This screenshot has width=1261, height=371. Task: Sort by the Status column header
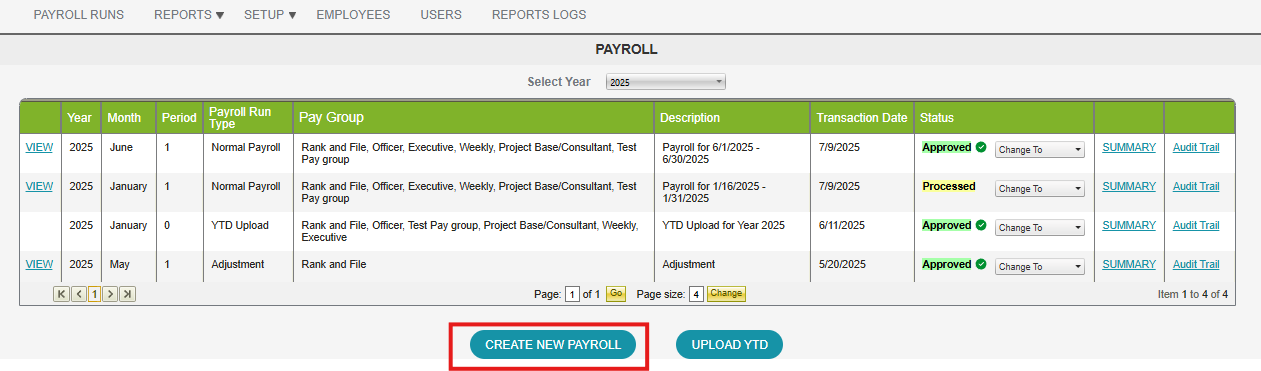(x=937, y=118)
